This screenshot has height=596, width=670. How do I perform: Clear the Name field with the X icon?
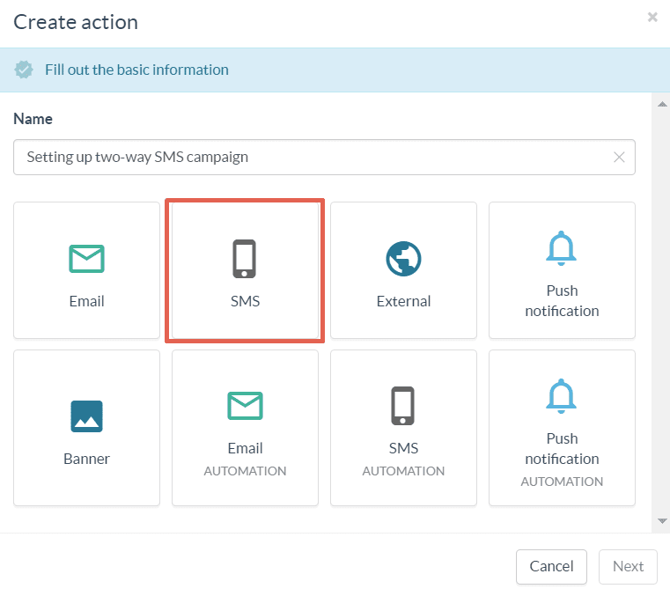[619, 157]
